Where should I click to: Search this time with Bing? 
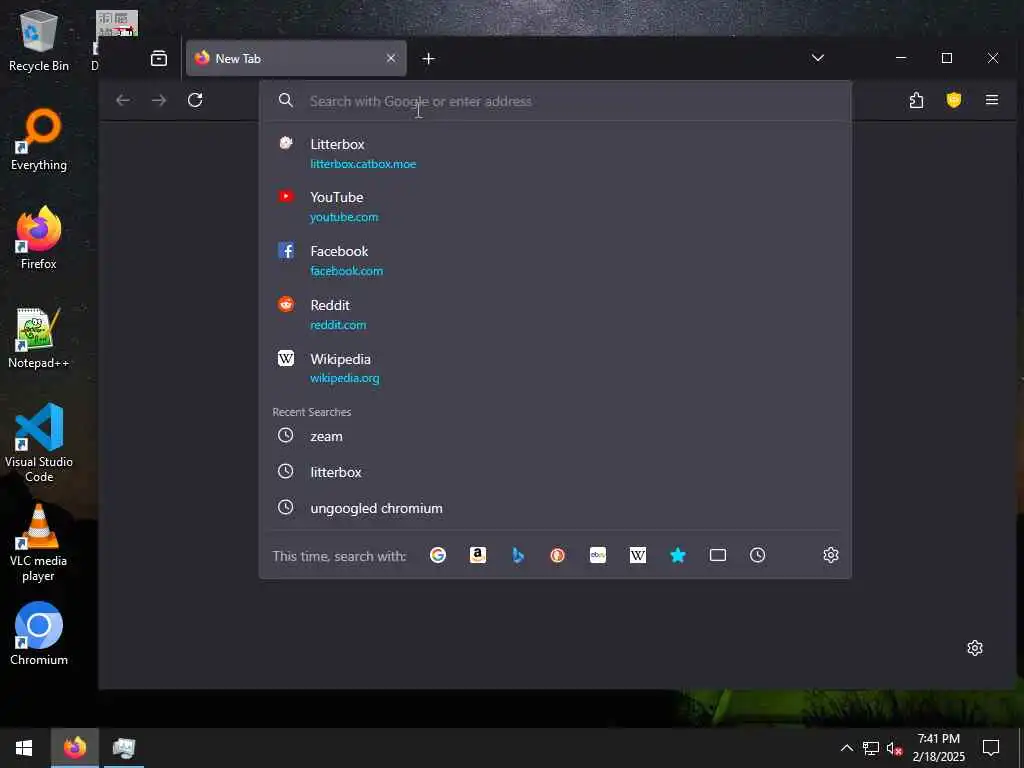click(518, 555)
